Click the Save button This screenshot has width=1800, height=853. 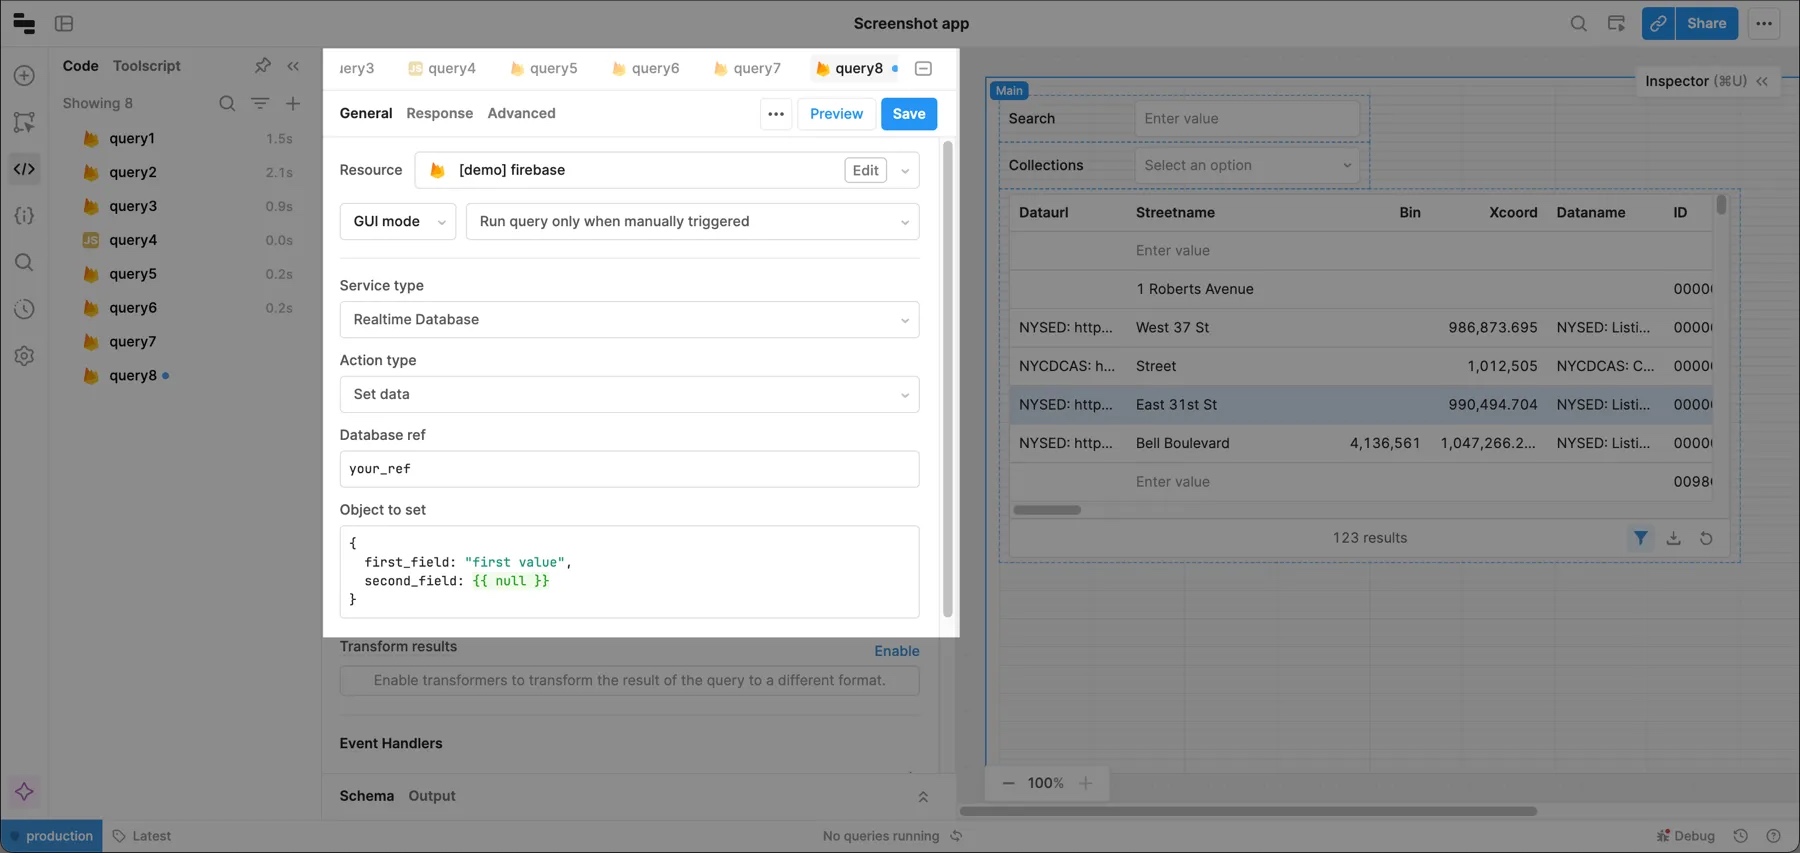coord(908,114)
